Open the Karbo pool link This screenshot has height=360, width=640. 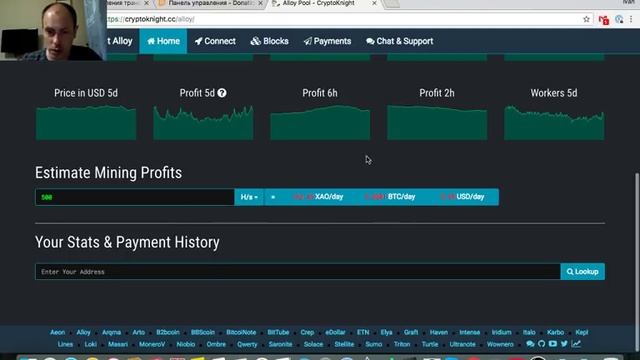coord(555,332)
